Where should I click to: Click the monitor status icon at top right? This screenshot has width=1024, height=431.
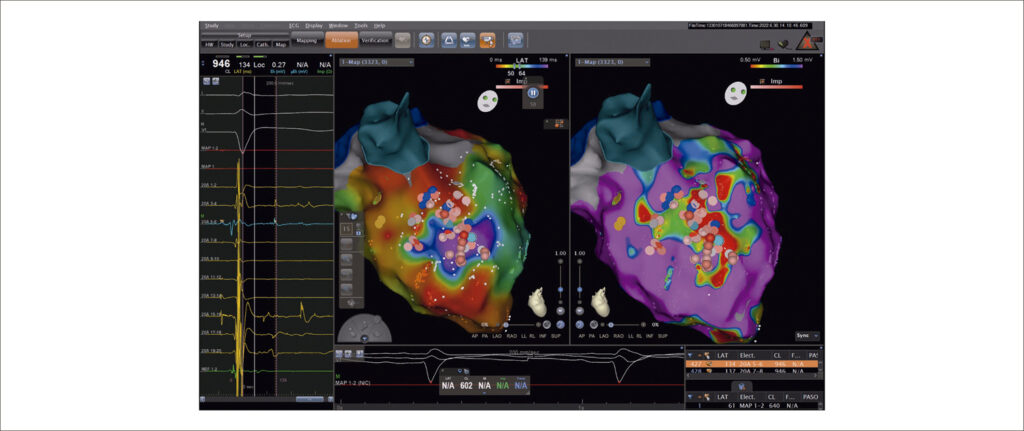click(x=766, y=44)
